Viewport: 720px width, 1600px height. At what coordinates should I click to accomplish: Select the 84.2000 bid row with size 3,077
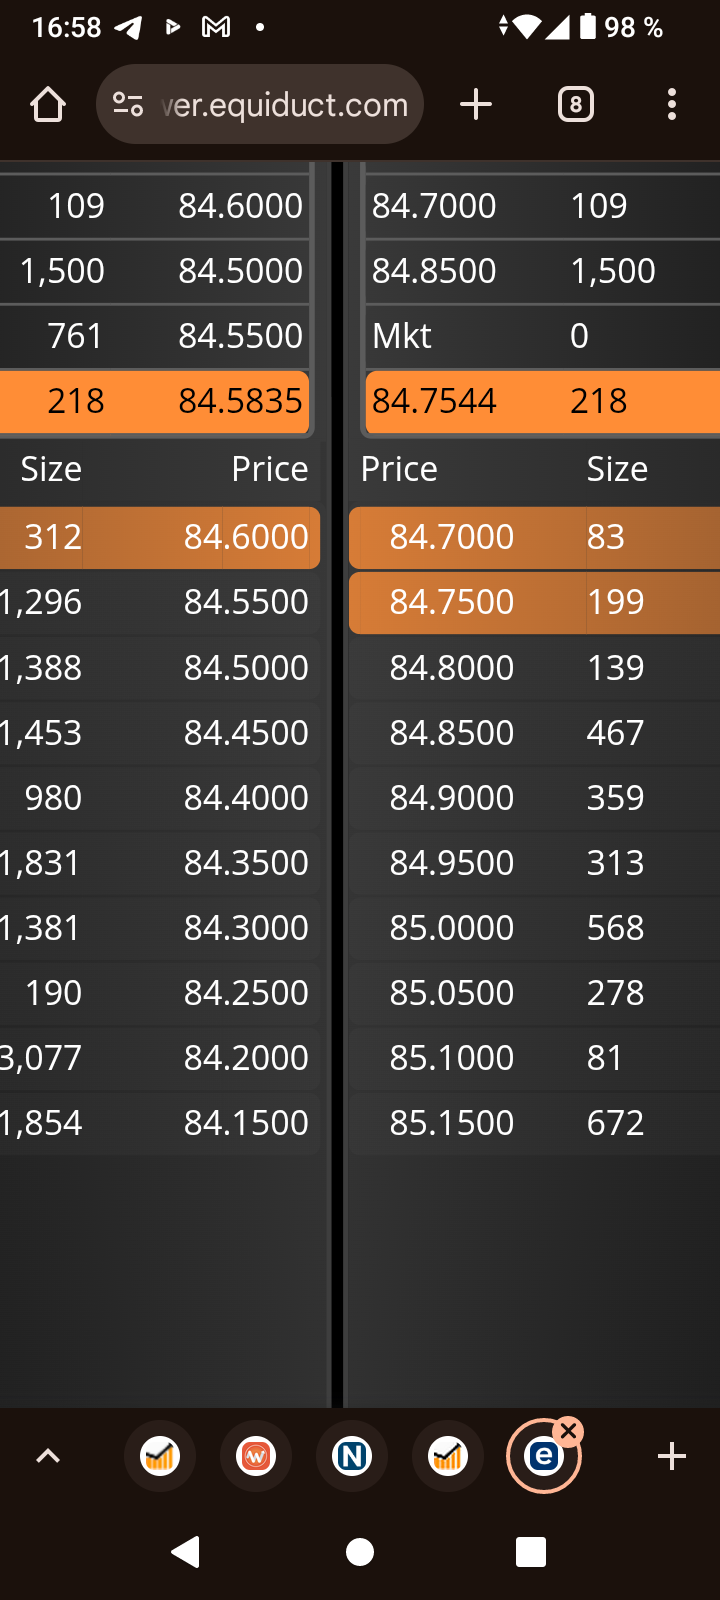160,1058
